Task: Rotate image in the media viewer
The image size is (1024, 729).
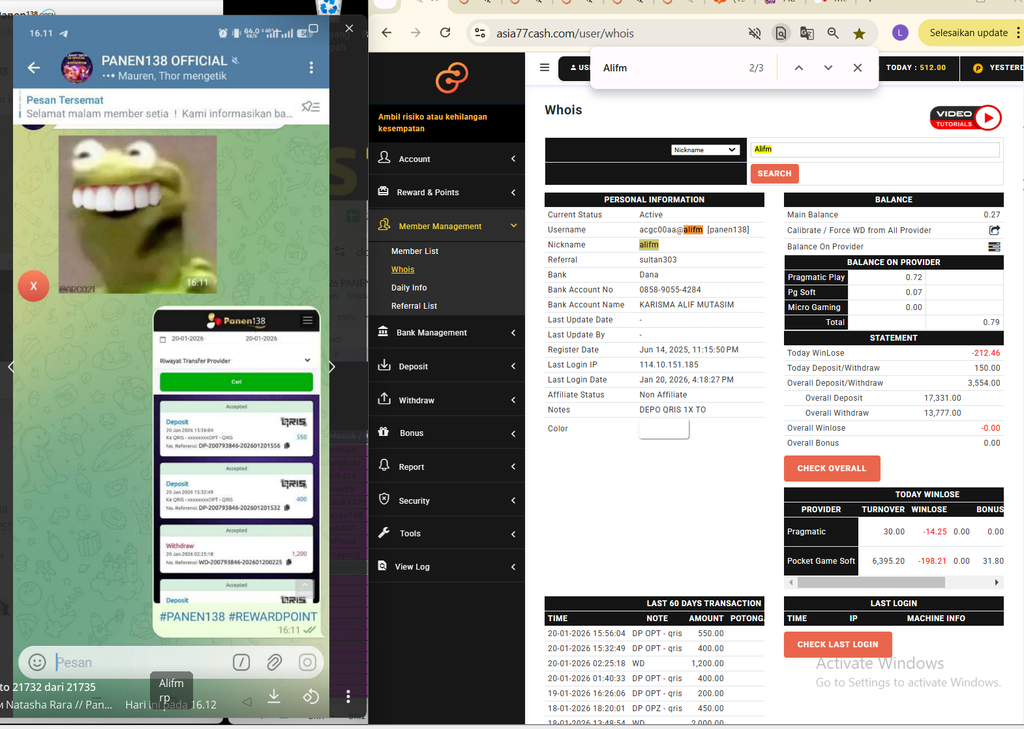Action: pos(311,696)
